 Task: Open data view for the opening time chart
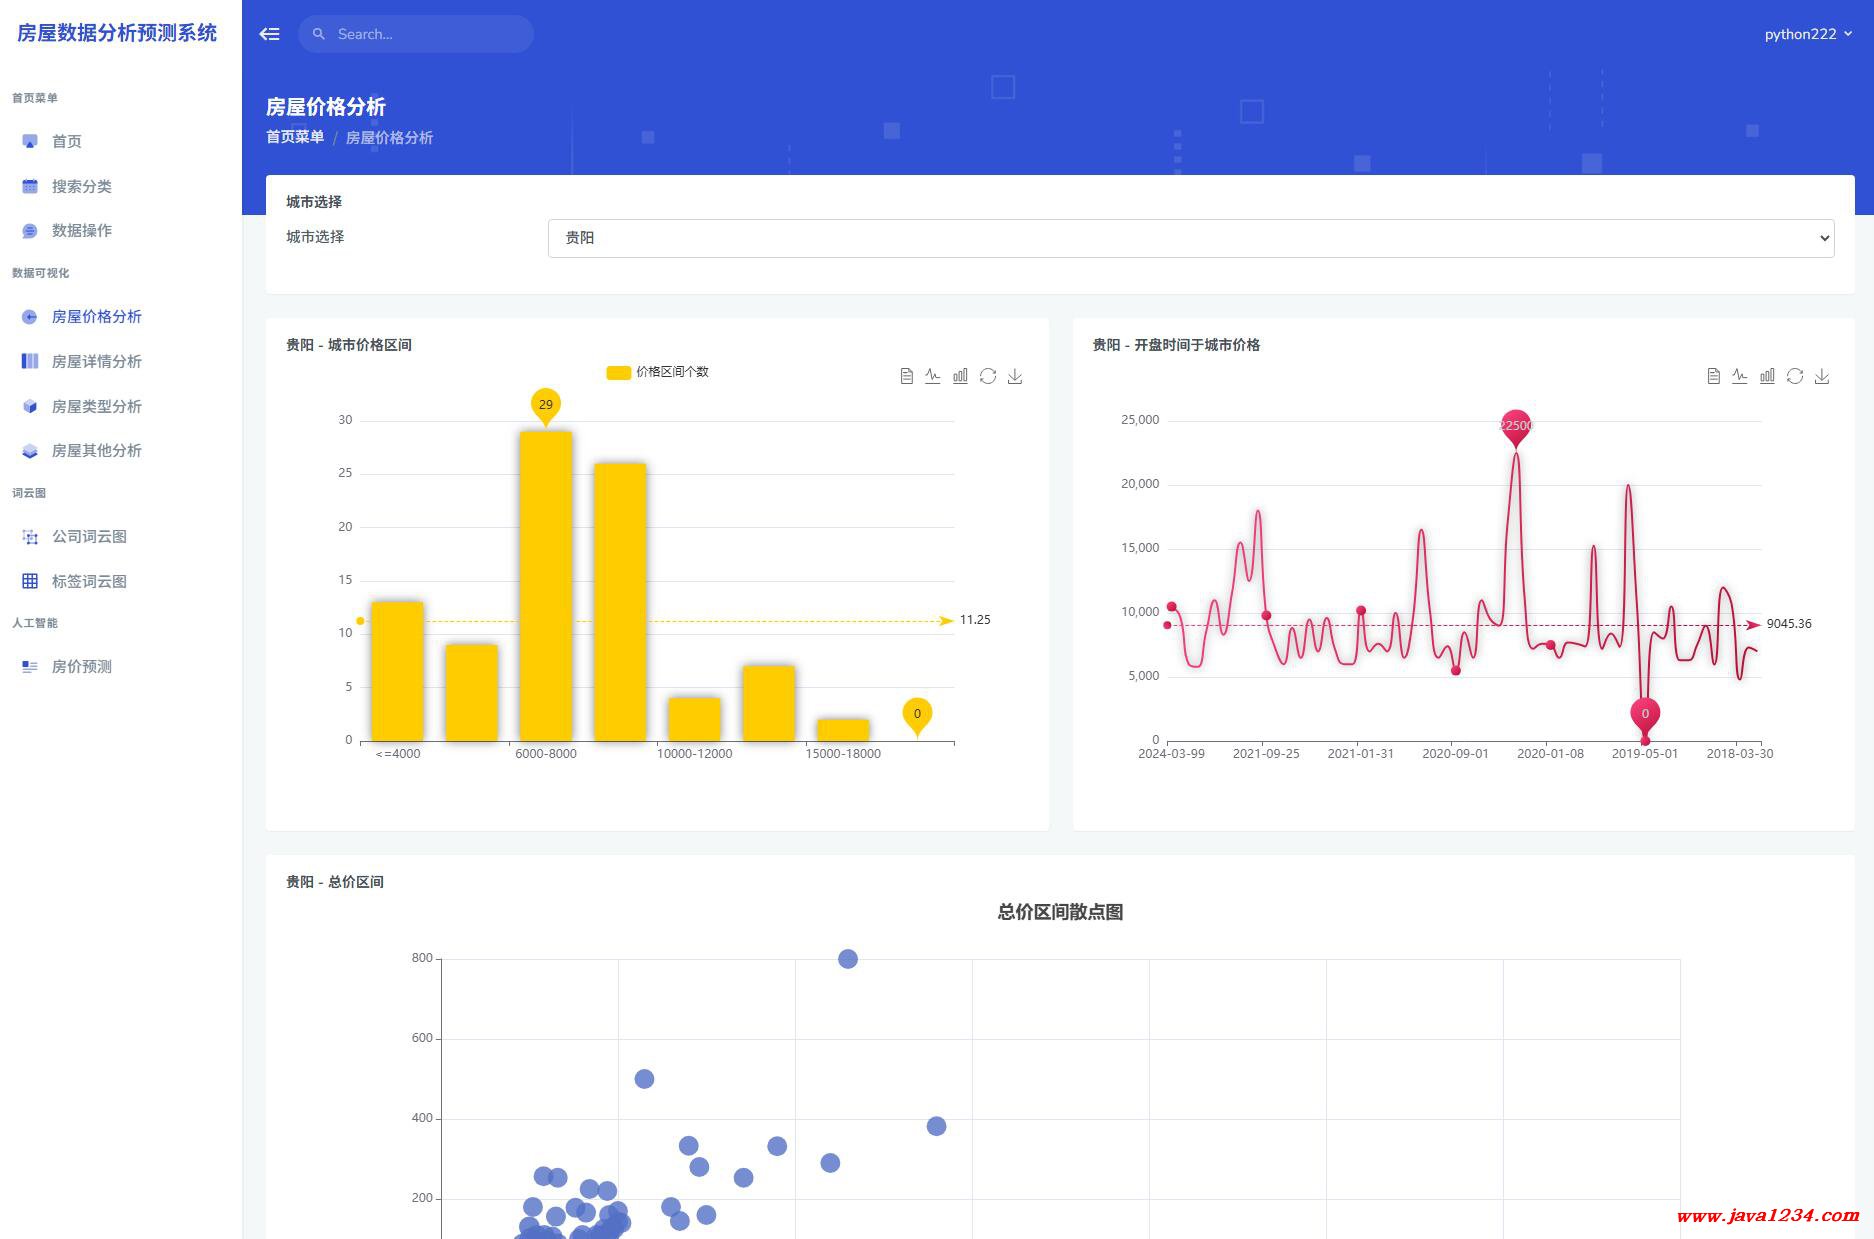pos(1713,376)
